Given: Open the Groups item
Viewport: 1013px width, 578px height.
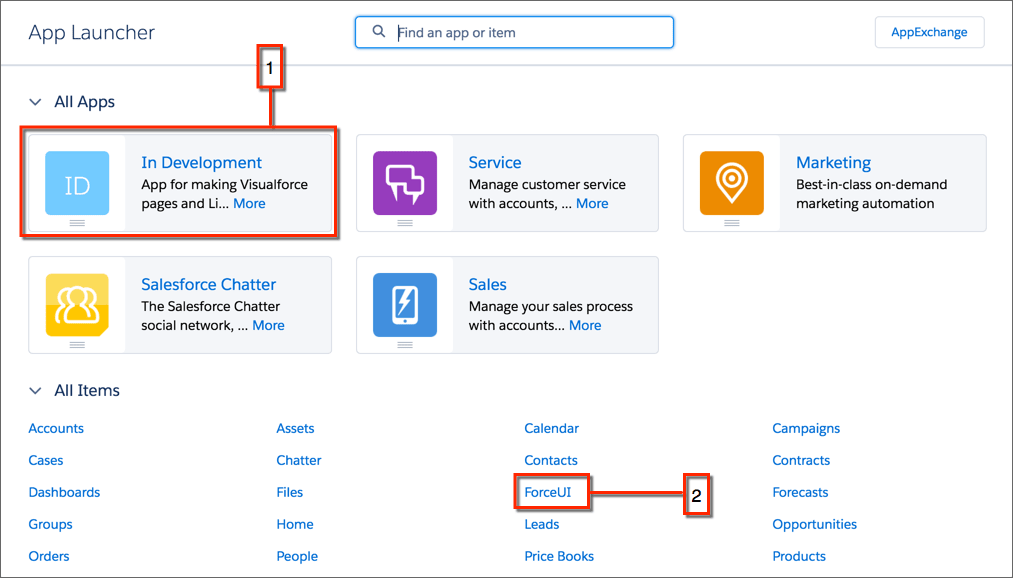Looking at the screenshot, I should tap(50, 524).
